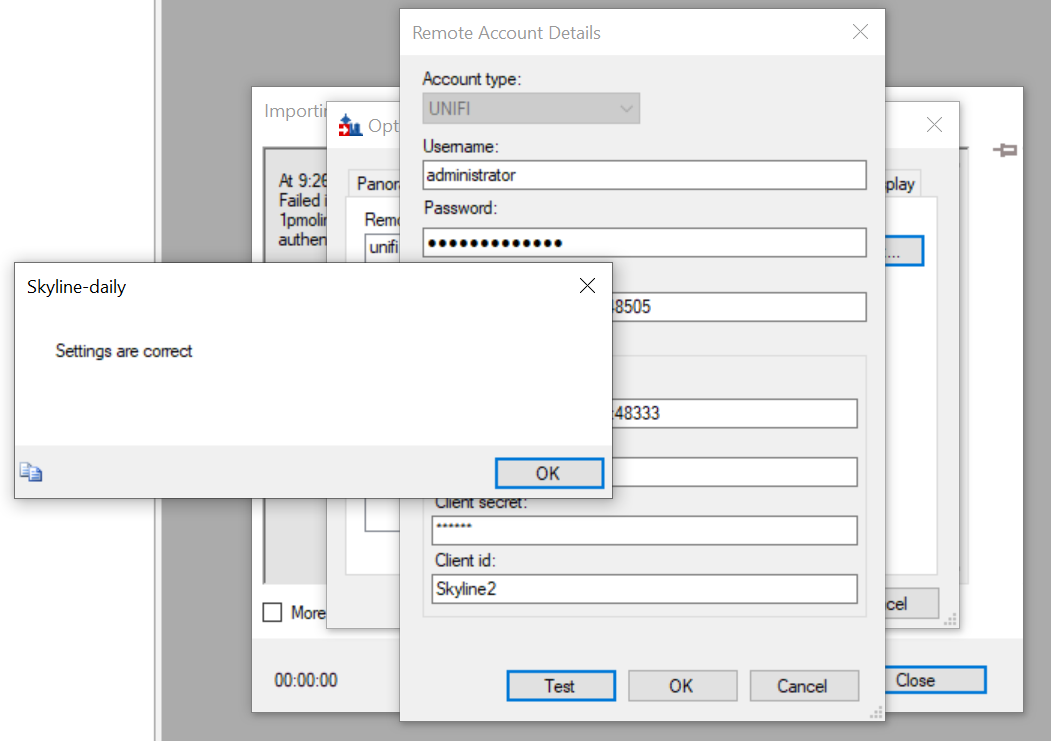
Task: Click the pin icon beside the Importing window
Action: (x=1004, y=150)
